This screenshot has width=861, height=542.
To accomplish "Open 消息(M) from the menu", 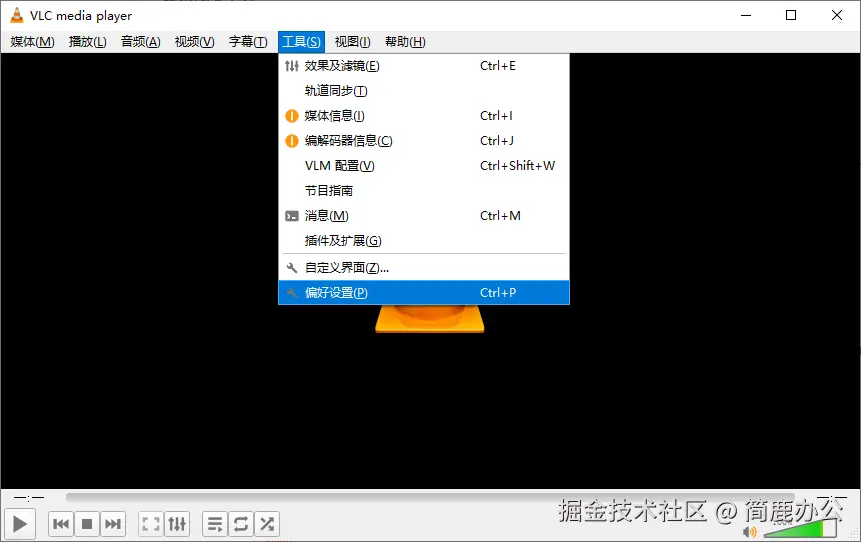I will (x=424, y=216).
